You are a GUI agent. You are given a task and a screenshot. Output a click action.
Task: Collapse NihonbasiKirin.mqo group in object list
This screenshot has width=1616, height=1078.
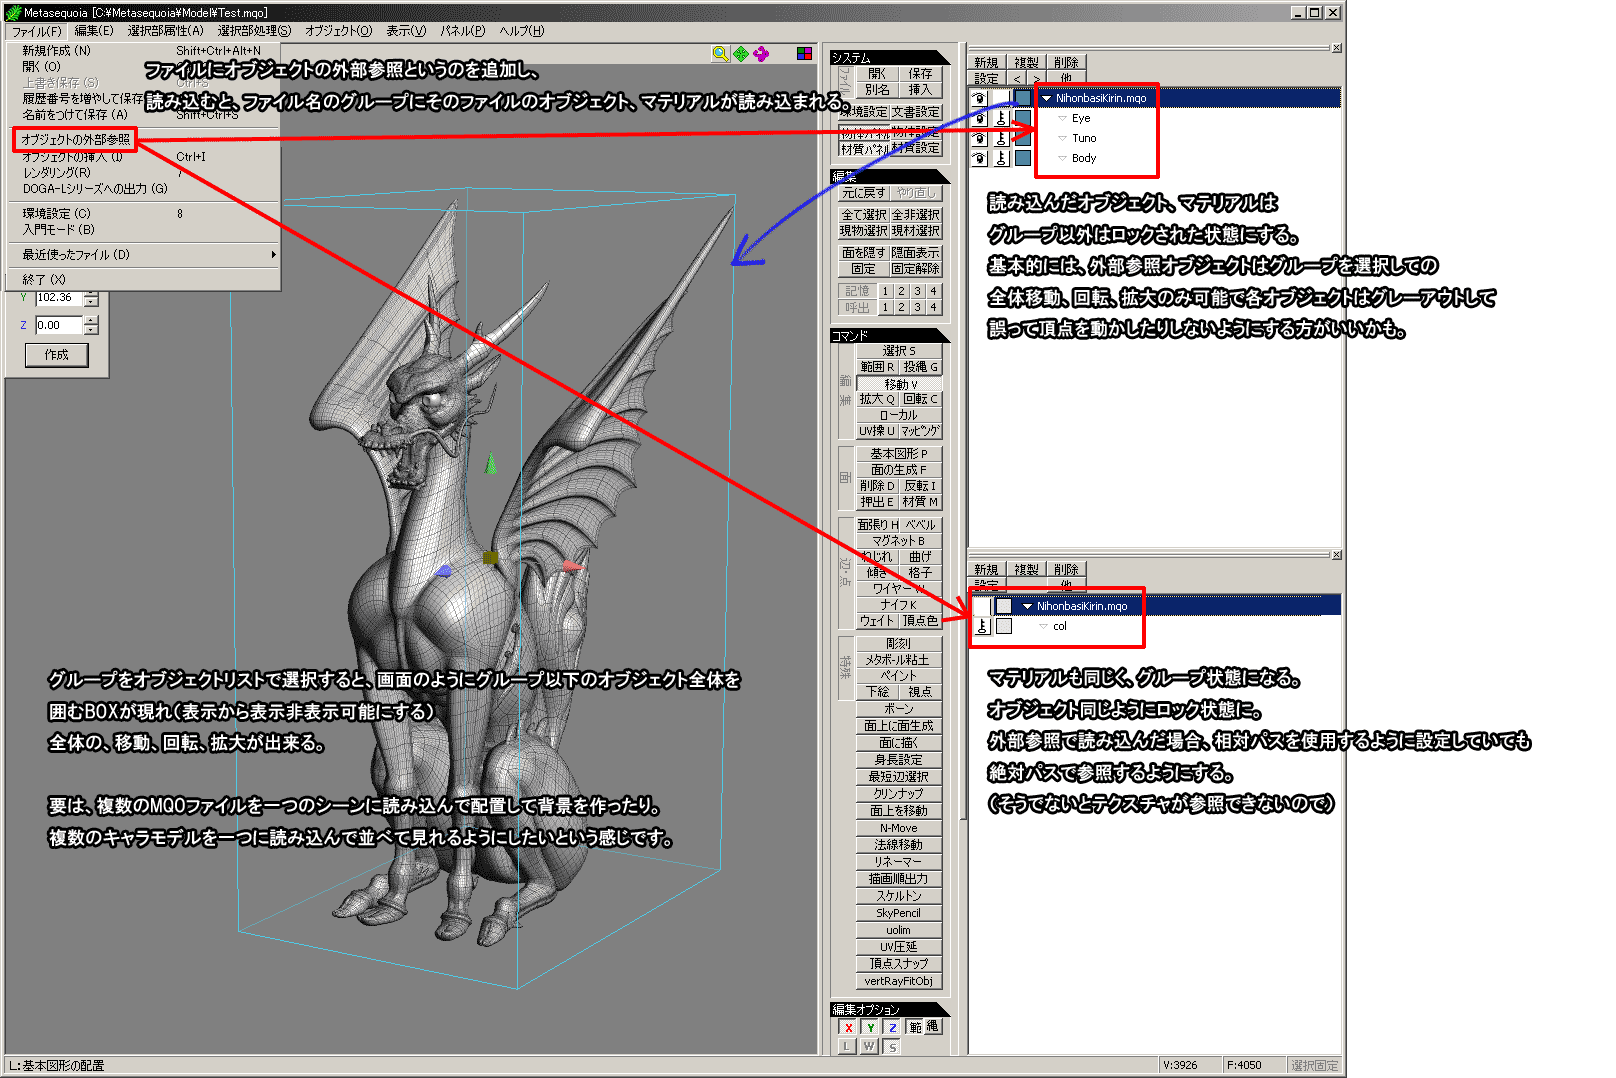pyautogui.click(x=1047, y=98)
